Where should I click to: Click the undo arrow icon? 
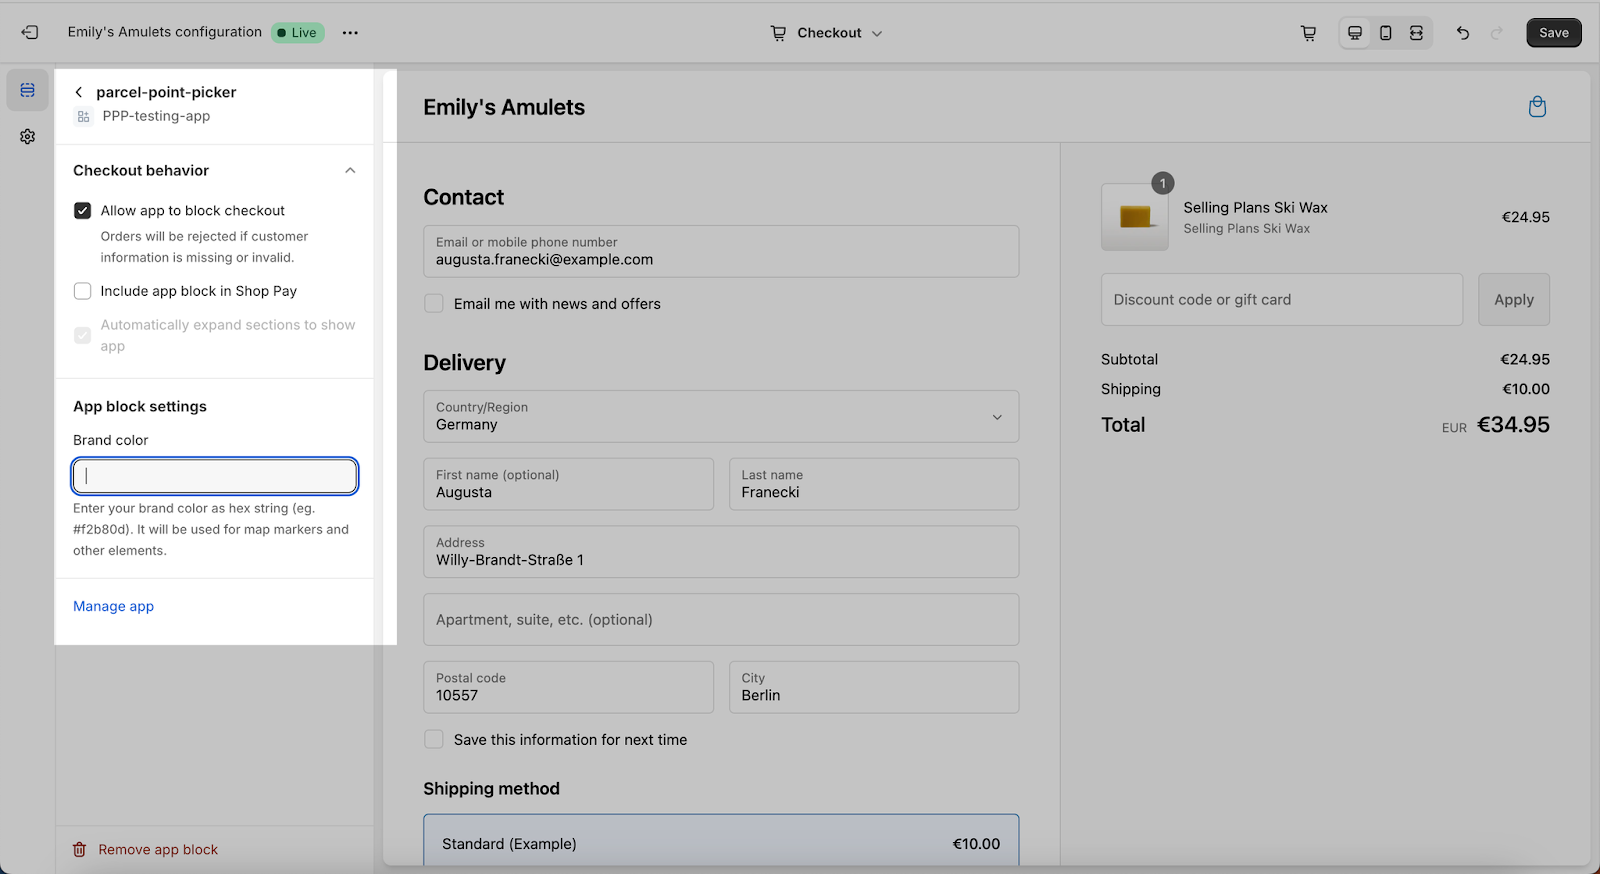[x=1463, y=33]
